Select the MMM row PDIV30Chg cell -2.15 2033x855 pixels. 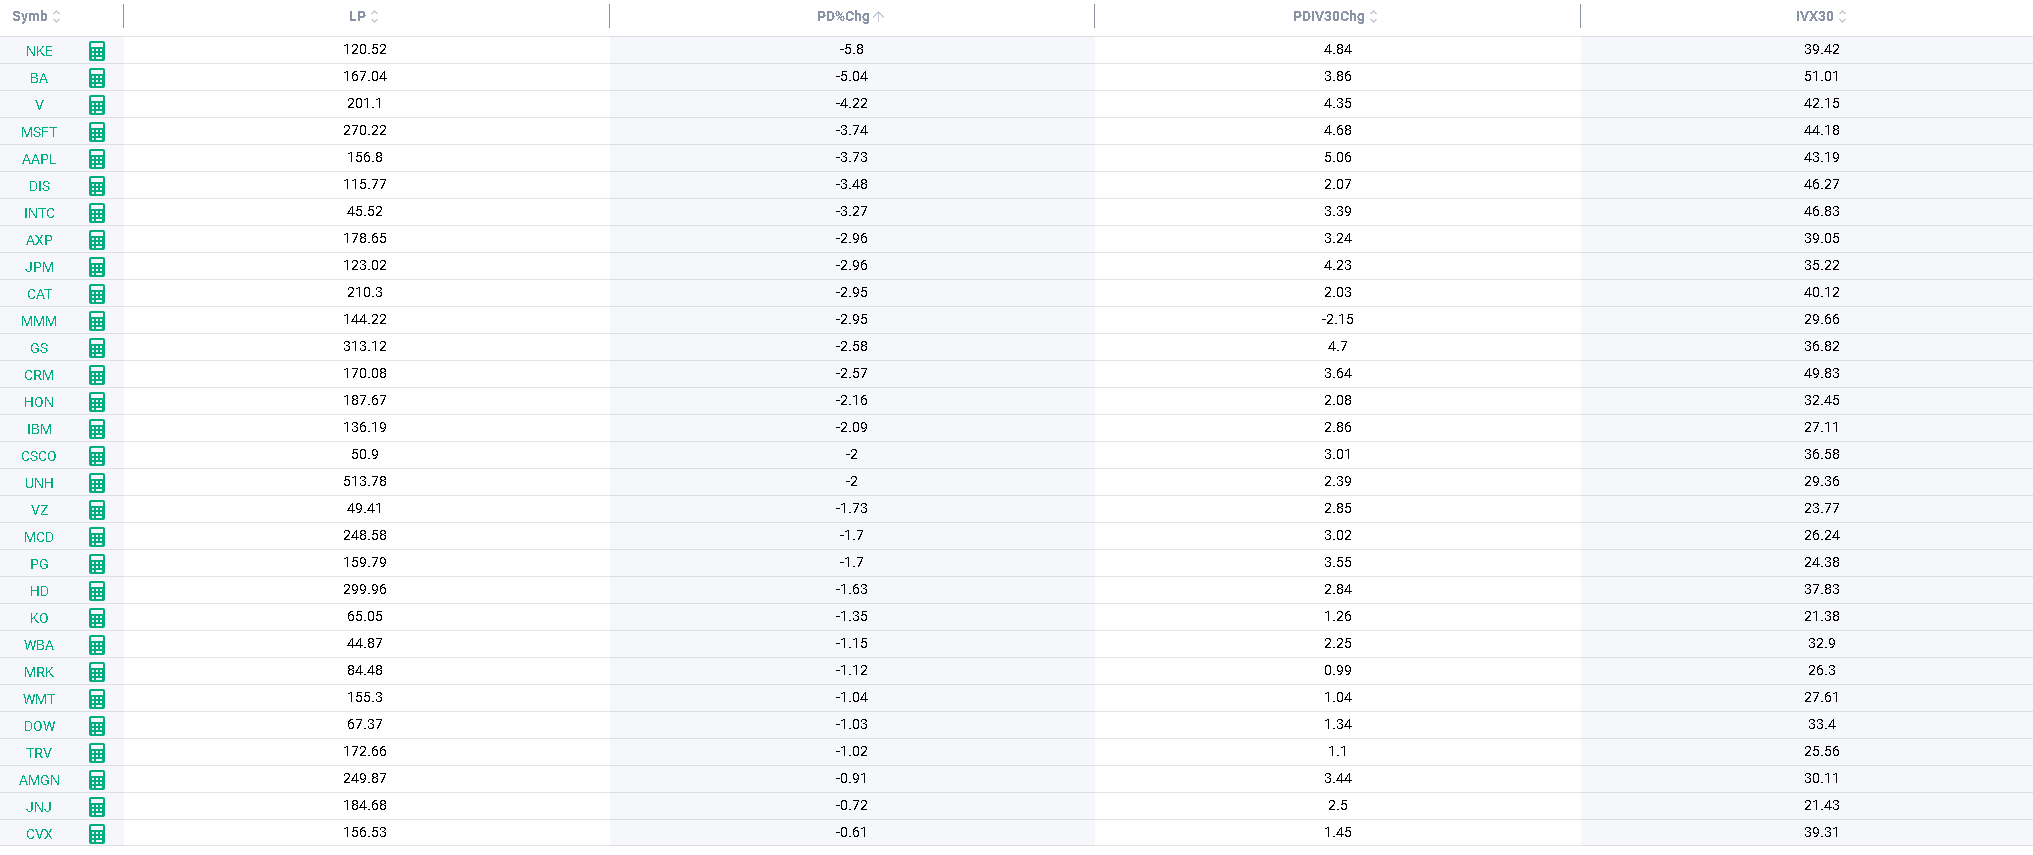[1337, 320]
